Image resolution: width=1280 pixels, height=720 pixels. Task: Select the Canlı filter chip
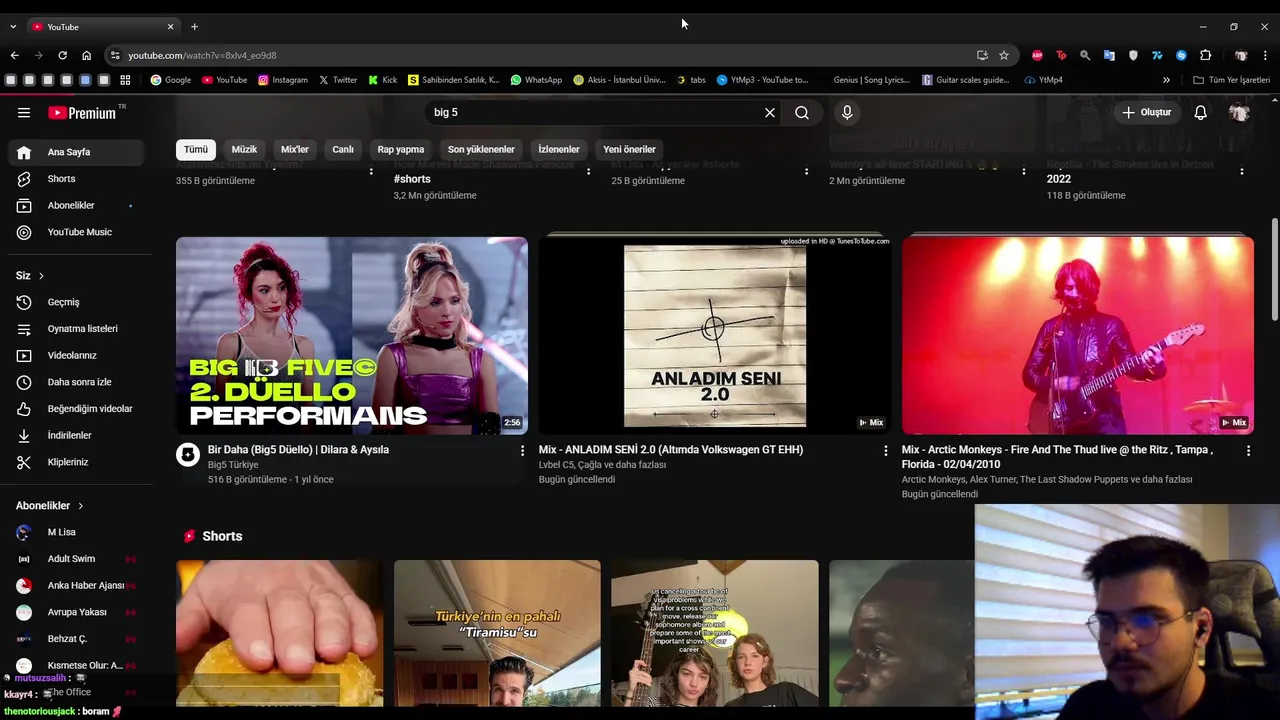tap(343, 150)
